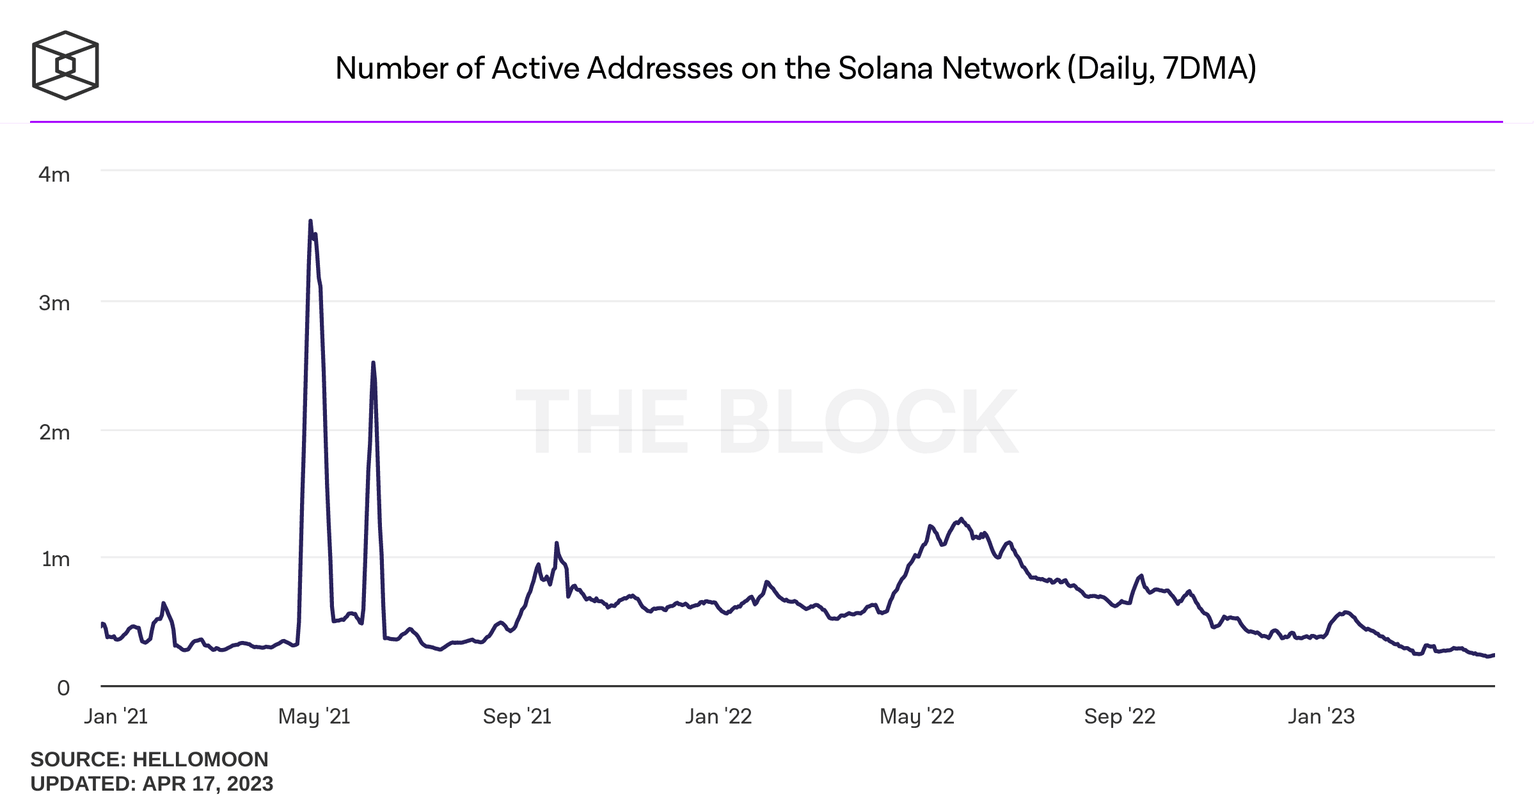Click THE BLOCK watermark in chart center
The height and width of the screenshot is (806, 1536).
767,422
